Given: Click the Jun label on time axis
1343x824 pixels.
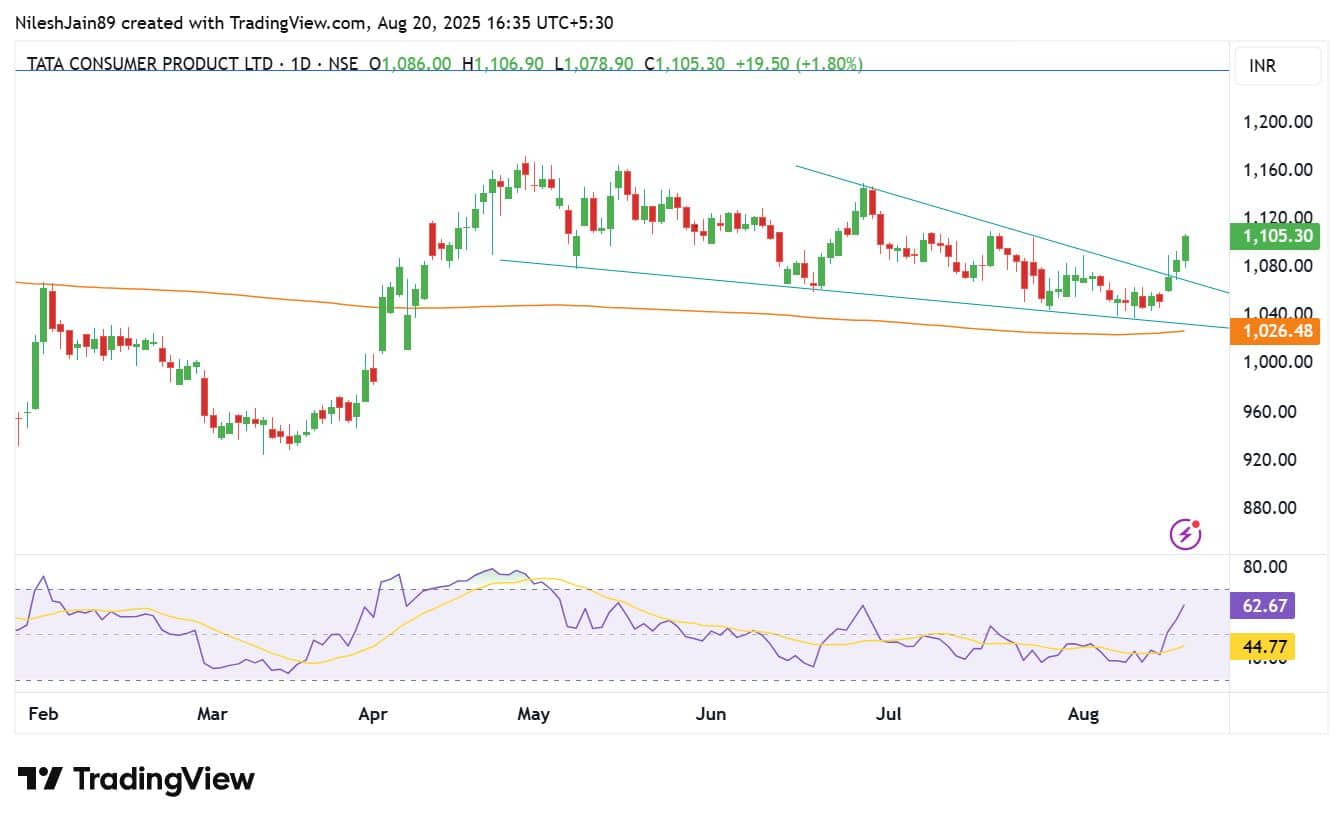Looking at the screenshot, I should point(710,714).
